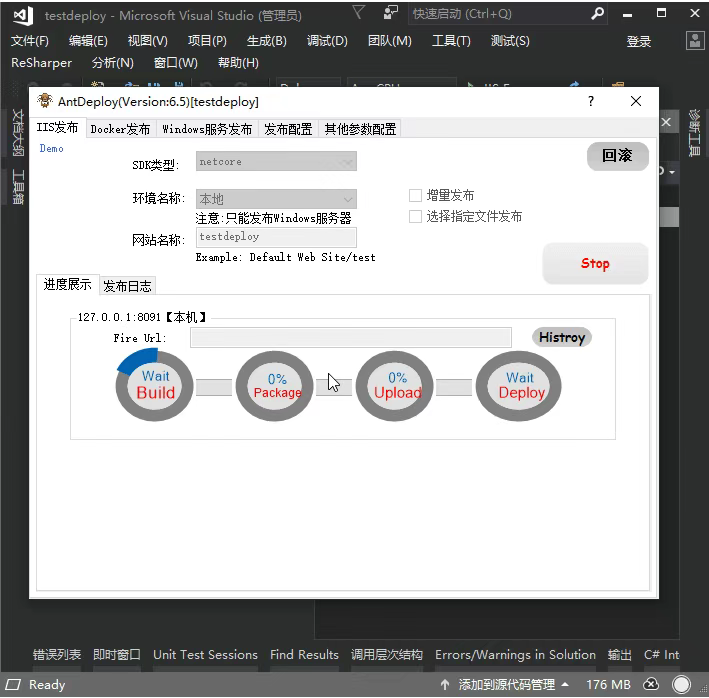Click the Upload stage progress circle
The height and width of the screenshot is (698, 709).
[x=397, y=386]
